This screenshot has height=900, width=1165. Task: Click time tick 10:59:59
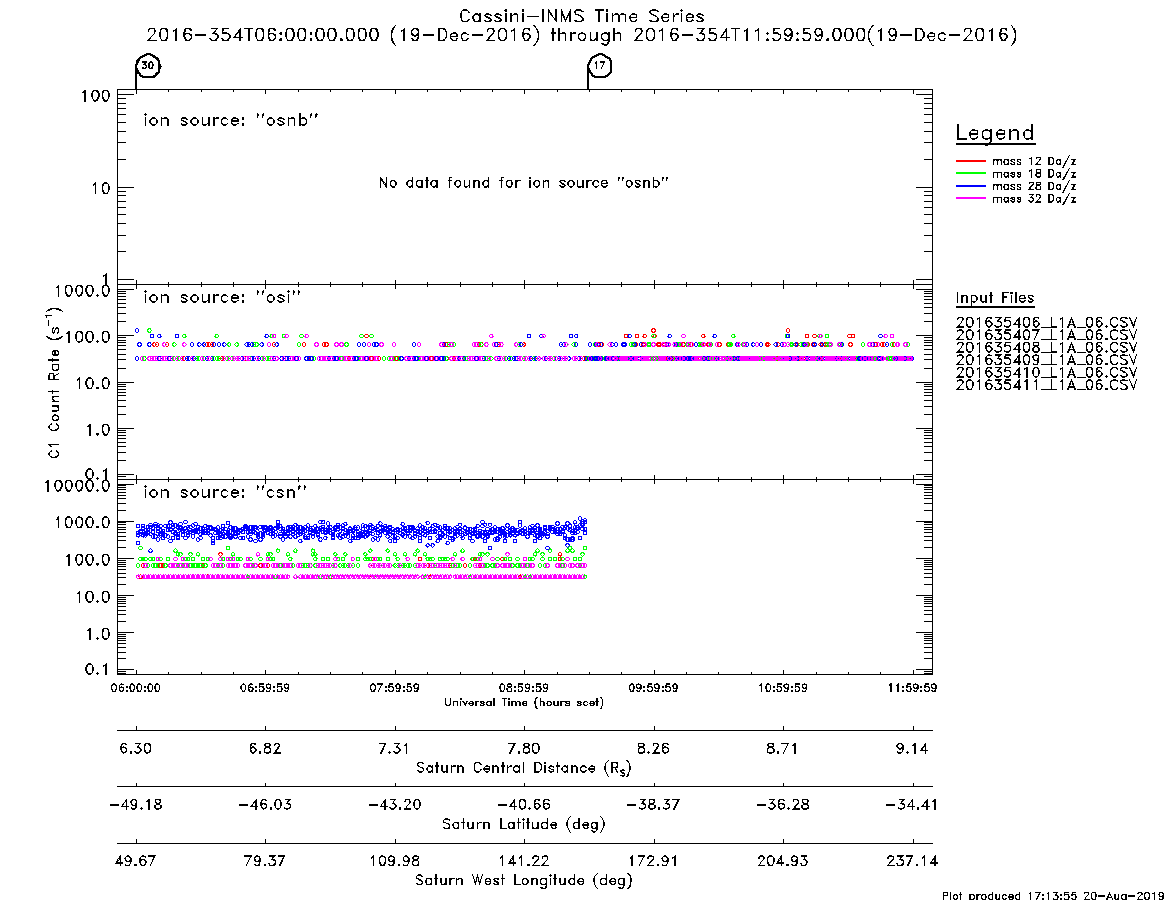782,688
